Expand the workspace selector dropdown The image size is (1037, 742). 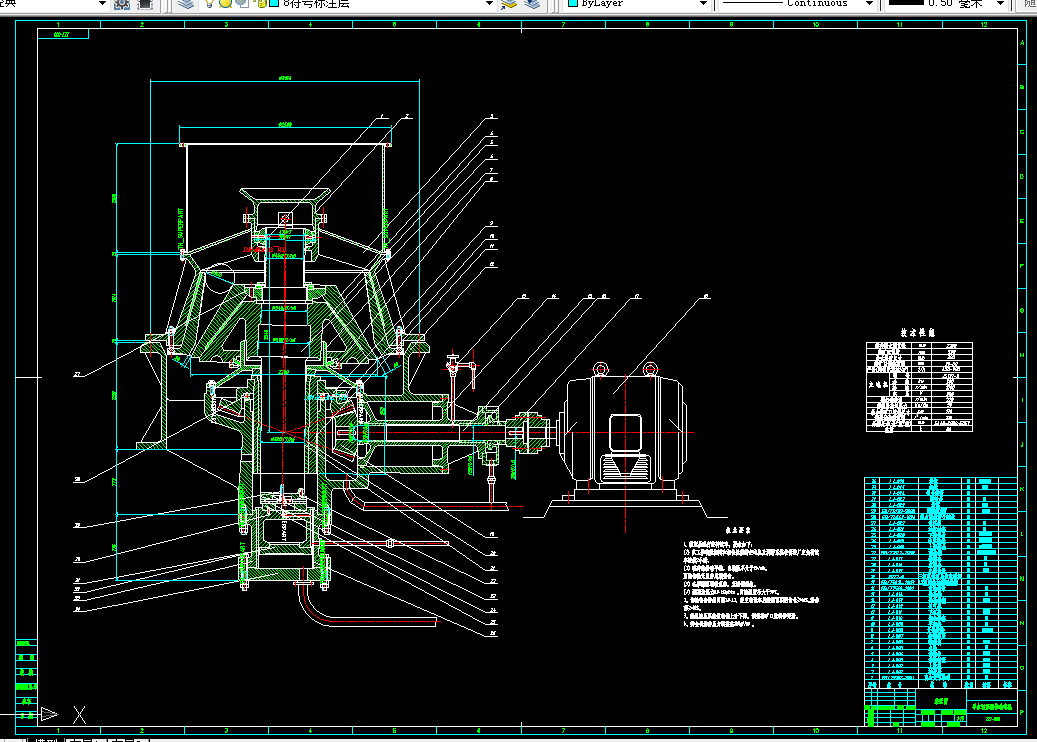(x=103, y=4)
